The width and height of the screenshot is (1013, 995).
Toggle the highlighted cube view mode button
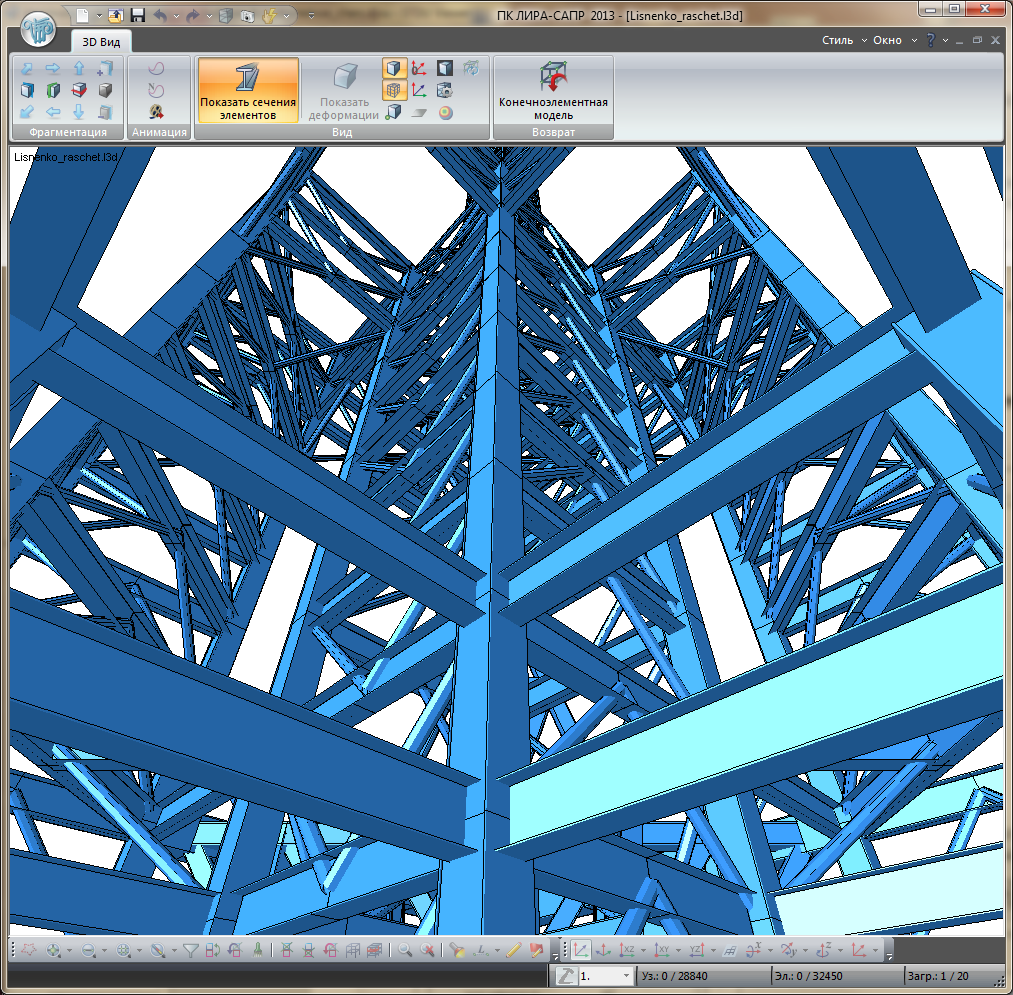point(394,68)
